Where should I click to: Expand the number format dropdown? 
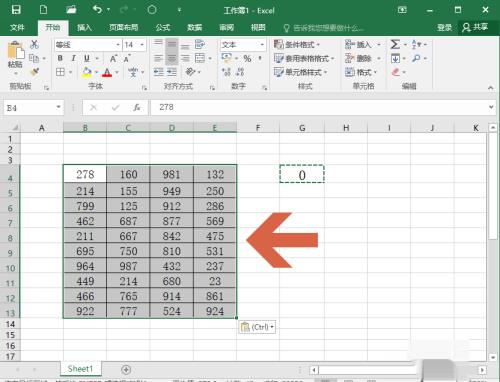click(x=262, y=45)
